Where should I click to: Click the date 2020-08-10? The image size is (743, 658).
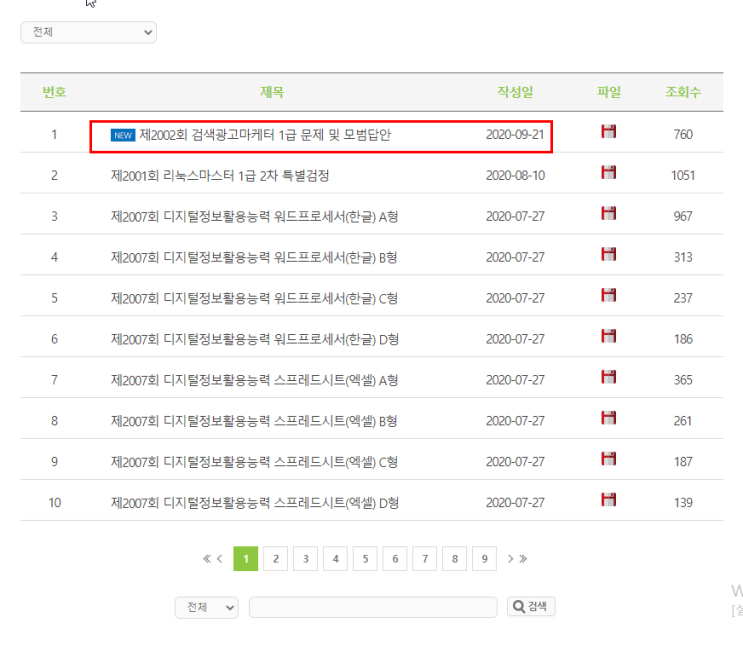[x=515, y=176]
